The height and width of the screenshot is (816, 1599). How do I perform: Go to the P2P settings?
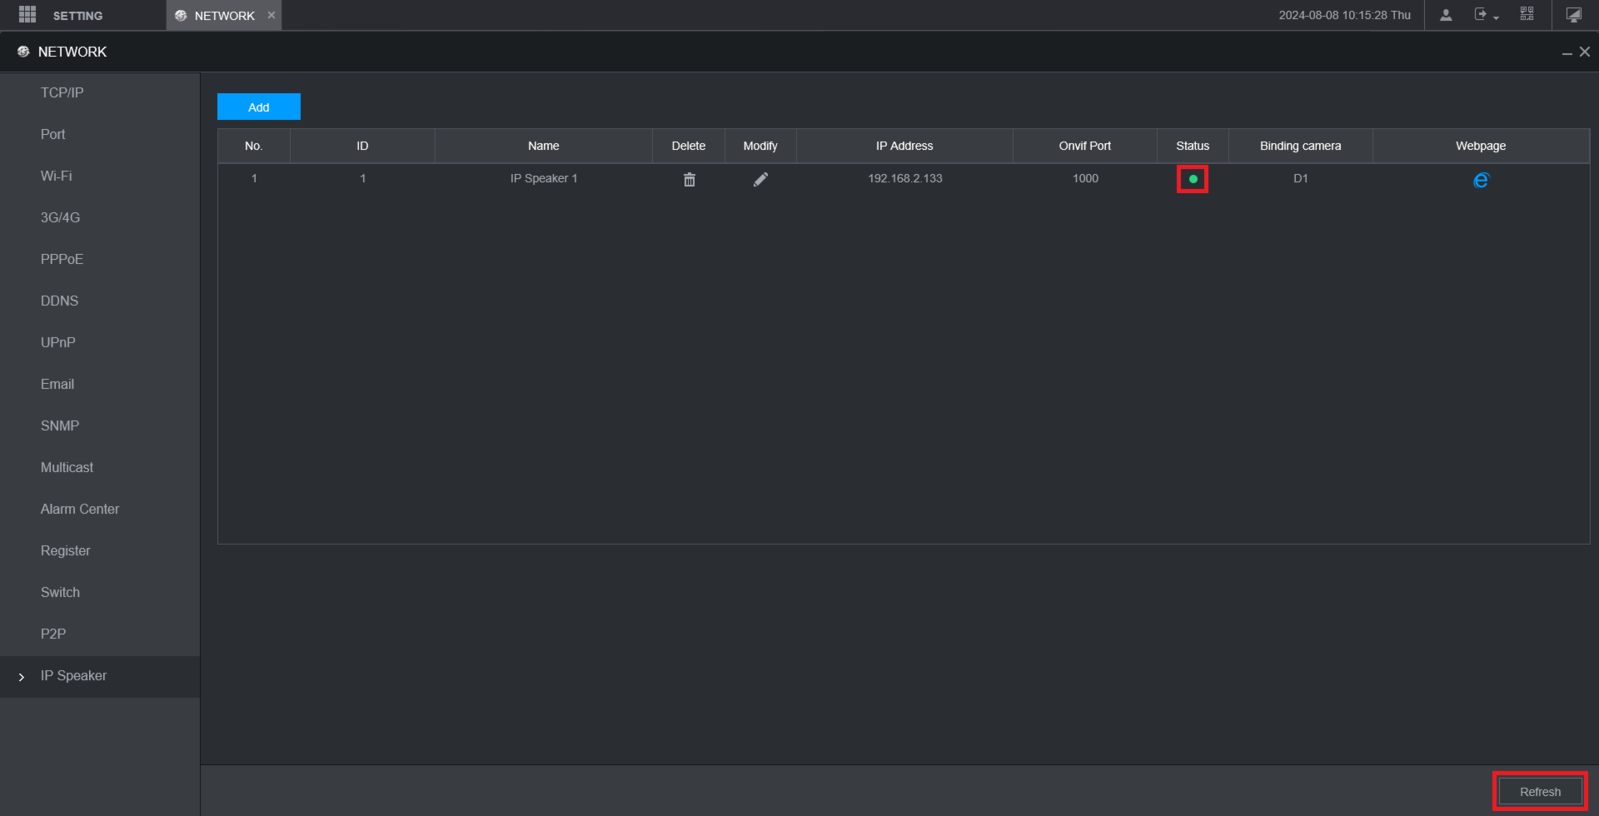tap(53, 634)
